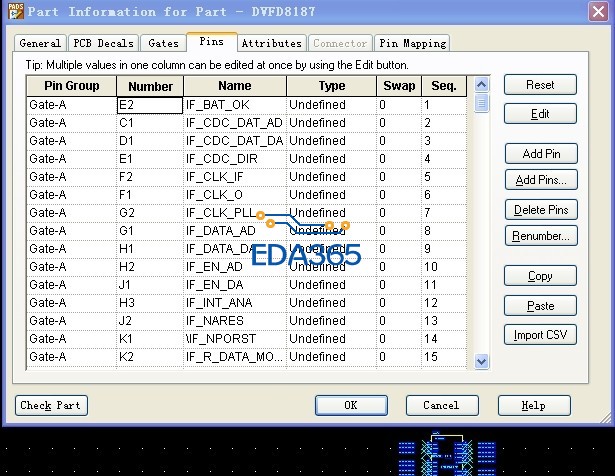Screen dimensions: 615x476
Task: Click the sequence cell showing 15
Action: tap(444, 357)
